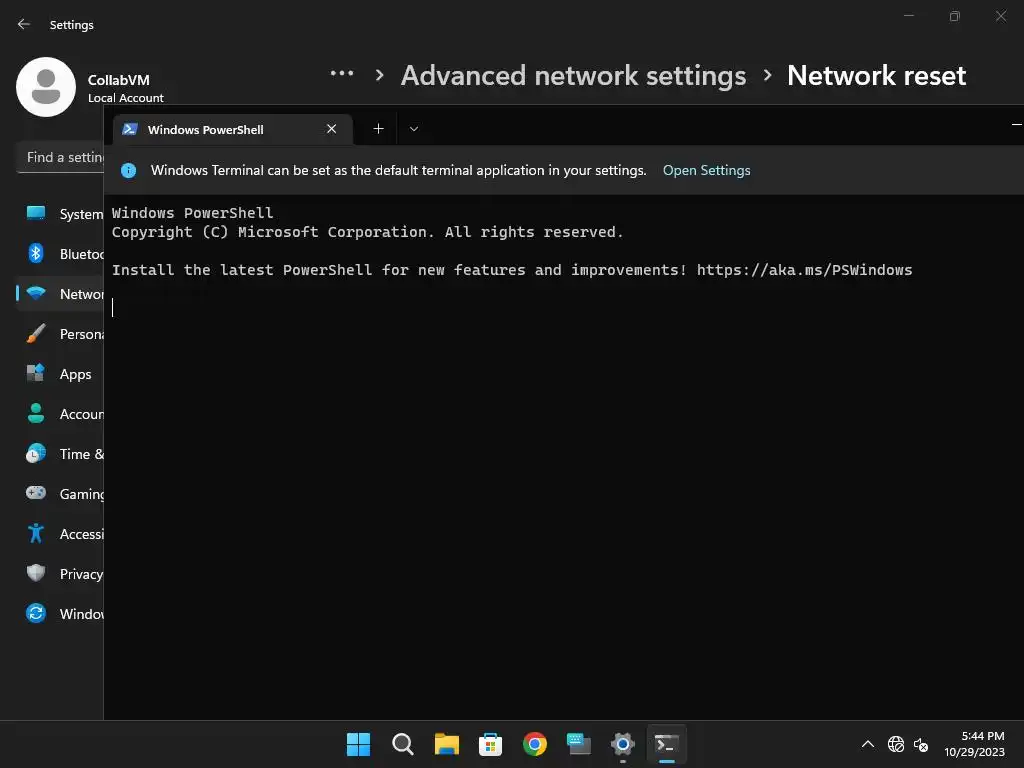Open Accessibility in Settings sidebar
The image size is (1024, 768).
point(60,534)
